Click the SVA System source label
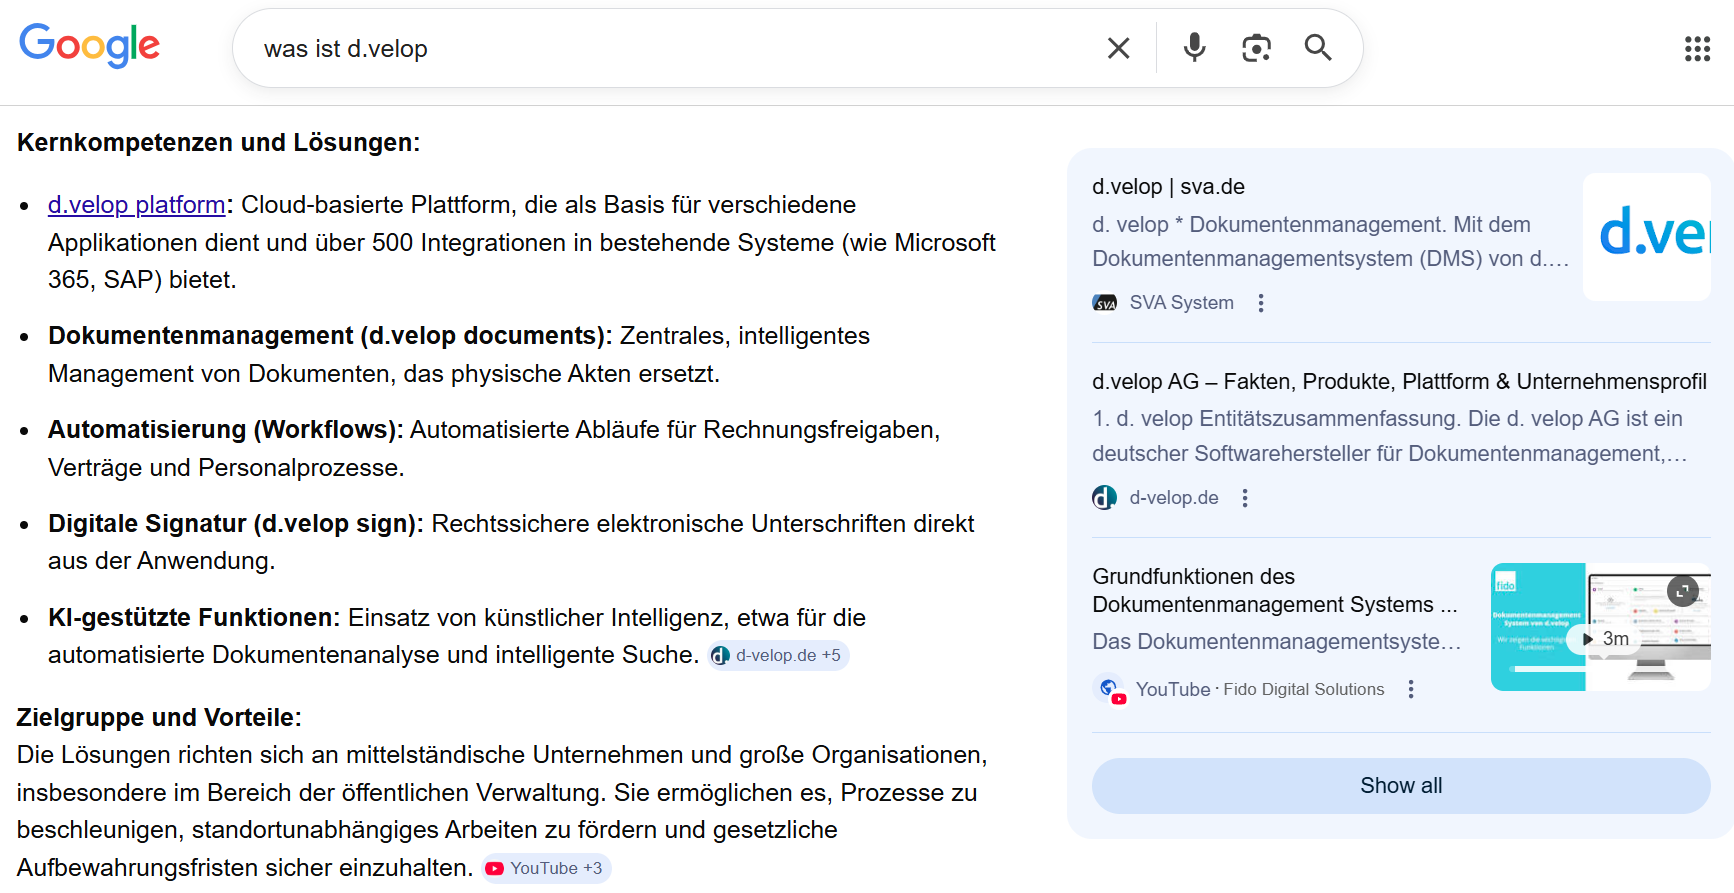The height and width of the screenshot is (893, 1734). [1181, 303]
